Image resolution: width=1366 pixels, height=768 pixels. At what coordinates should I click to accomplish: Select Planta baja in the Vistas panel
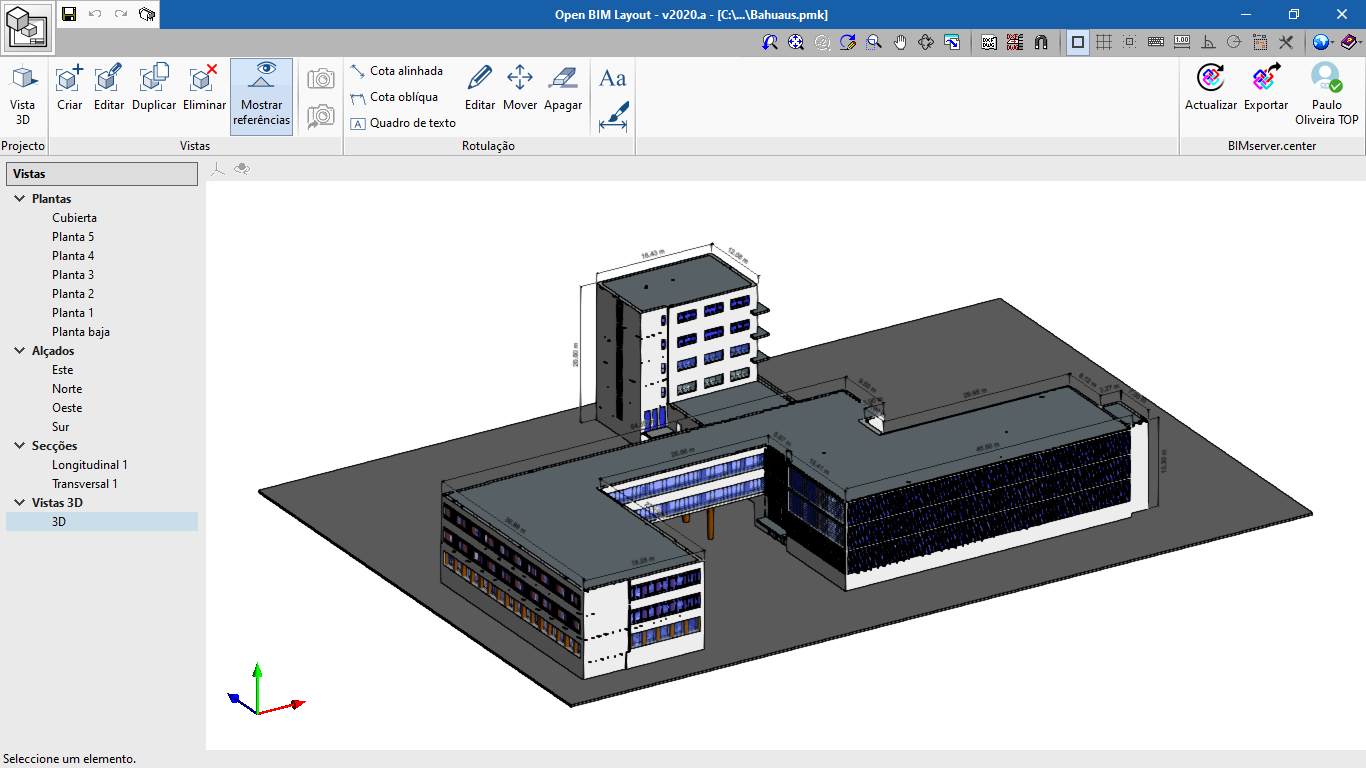(79, 331)
